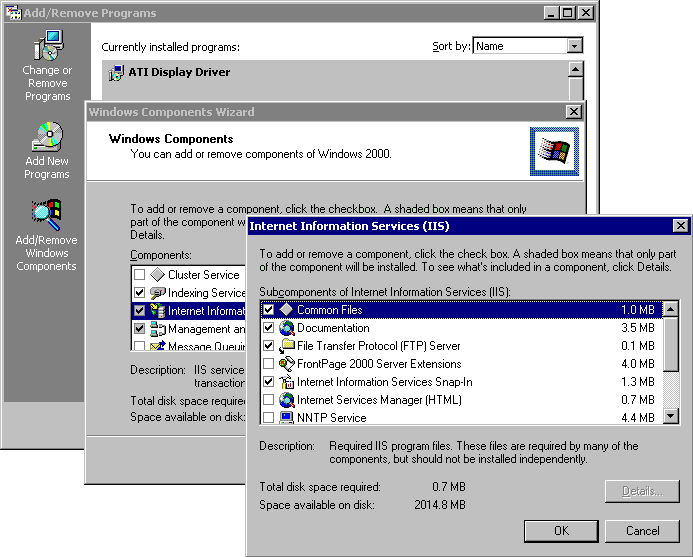Close the Internet Information Services dialog
The width and height of the screenshot is (693, 557).
[680, 226]
